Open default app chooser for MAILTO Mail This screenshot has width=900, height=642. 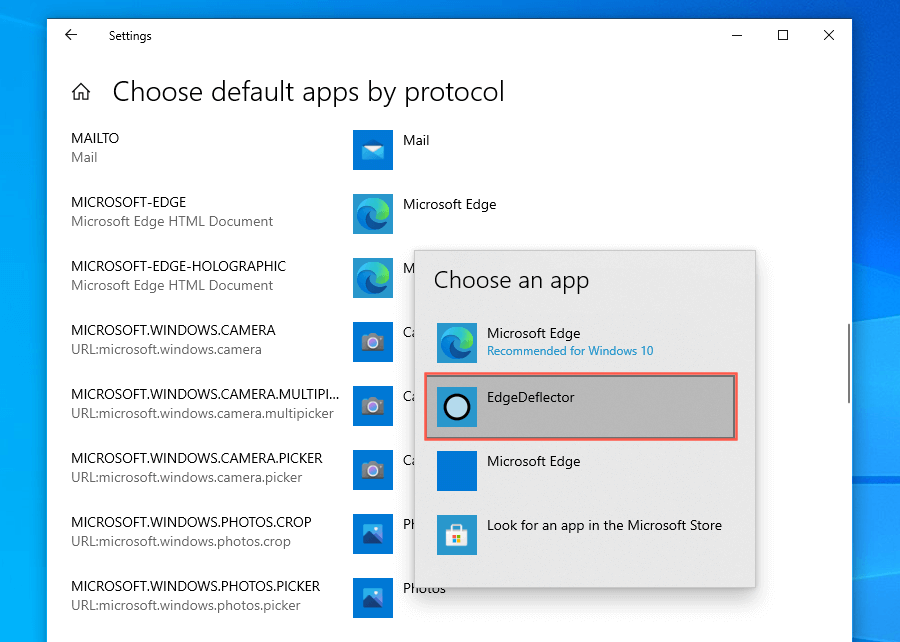(416, 141)
